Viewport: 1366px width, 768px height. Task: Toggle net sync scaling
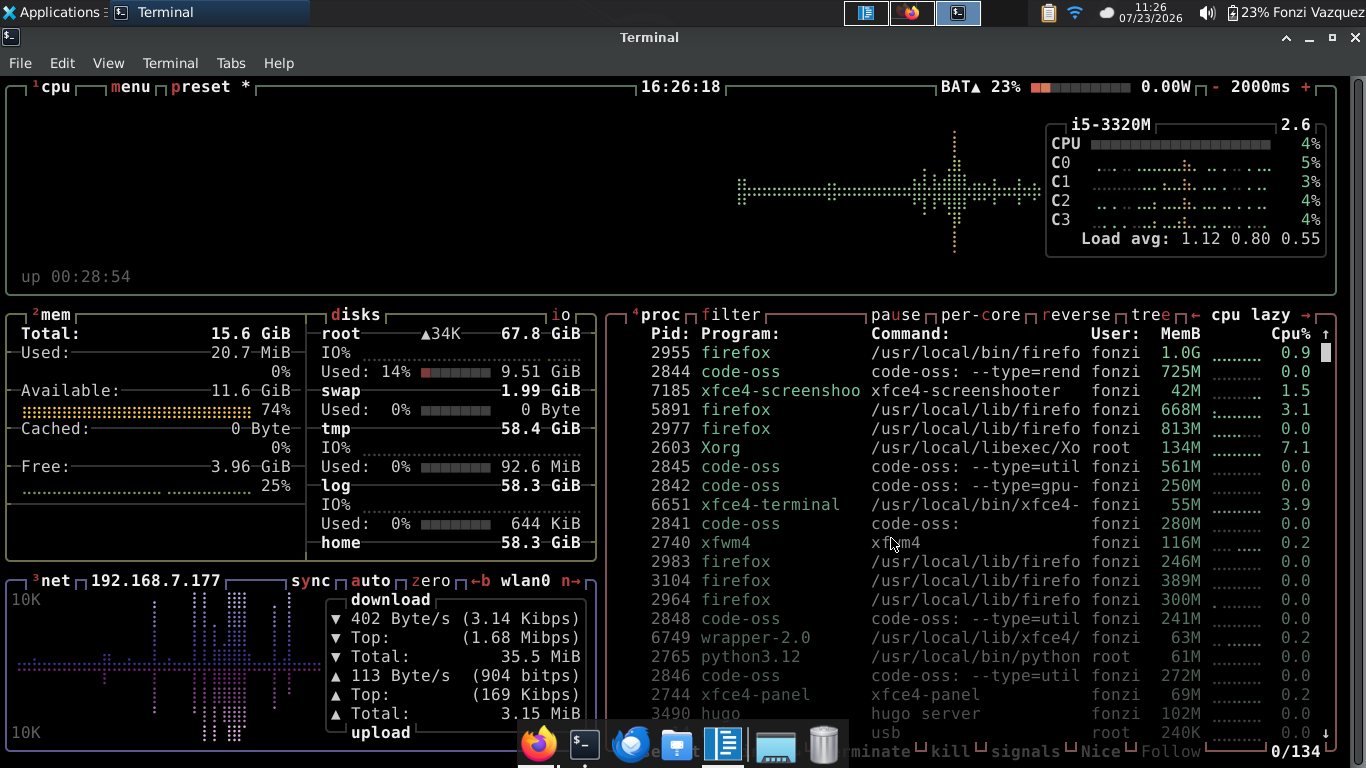[311, 581]
